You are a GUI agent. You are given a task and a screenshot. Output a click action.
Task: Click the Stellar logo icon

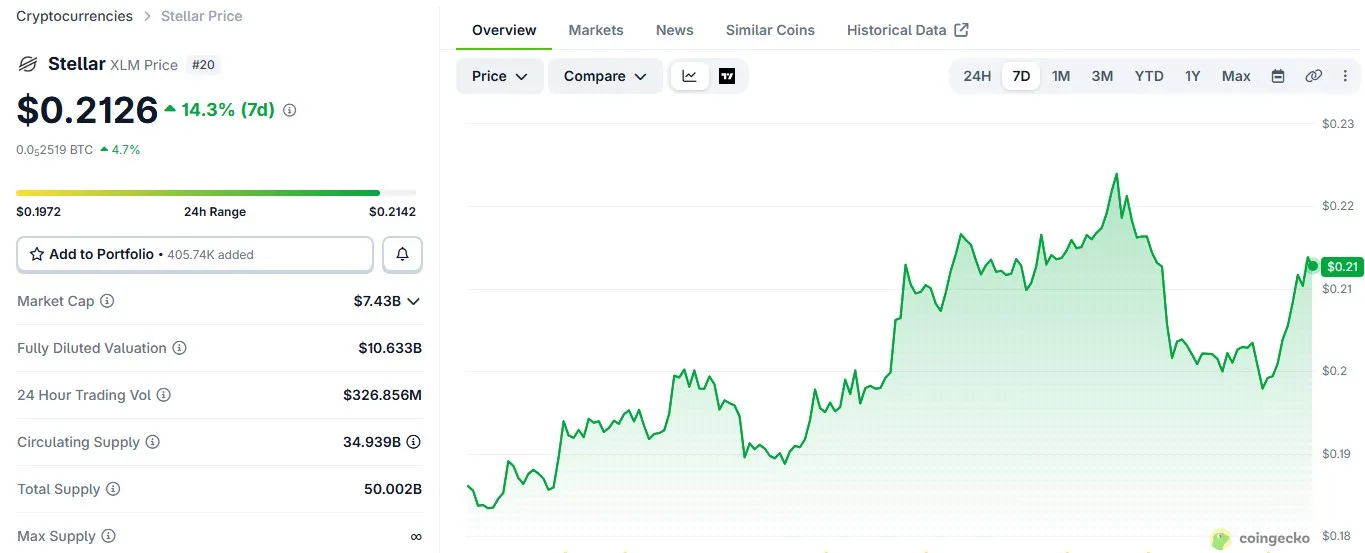tap(28, 65)
